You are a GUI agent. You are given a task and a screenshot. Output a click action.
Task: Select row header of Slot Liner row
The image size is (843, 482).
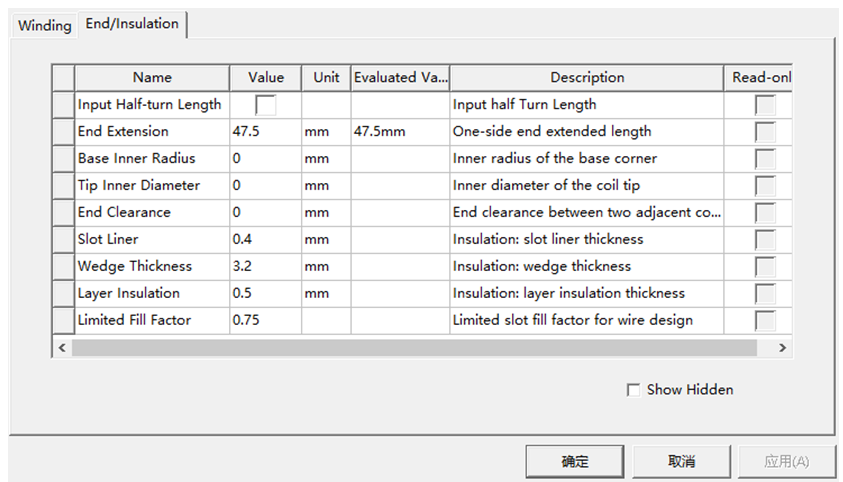point(63,239)
